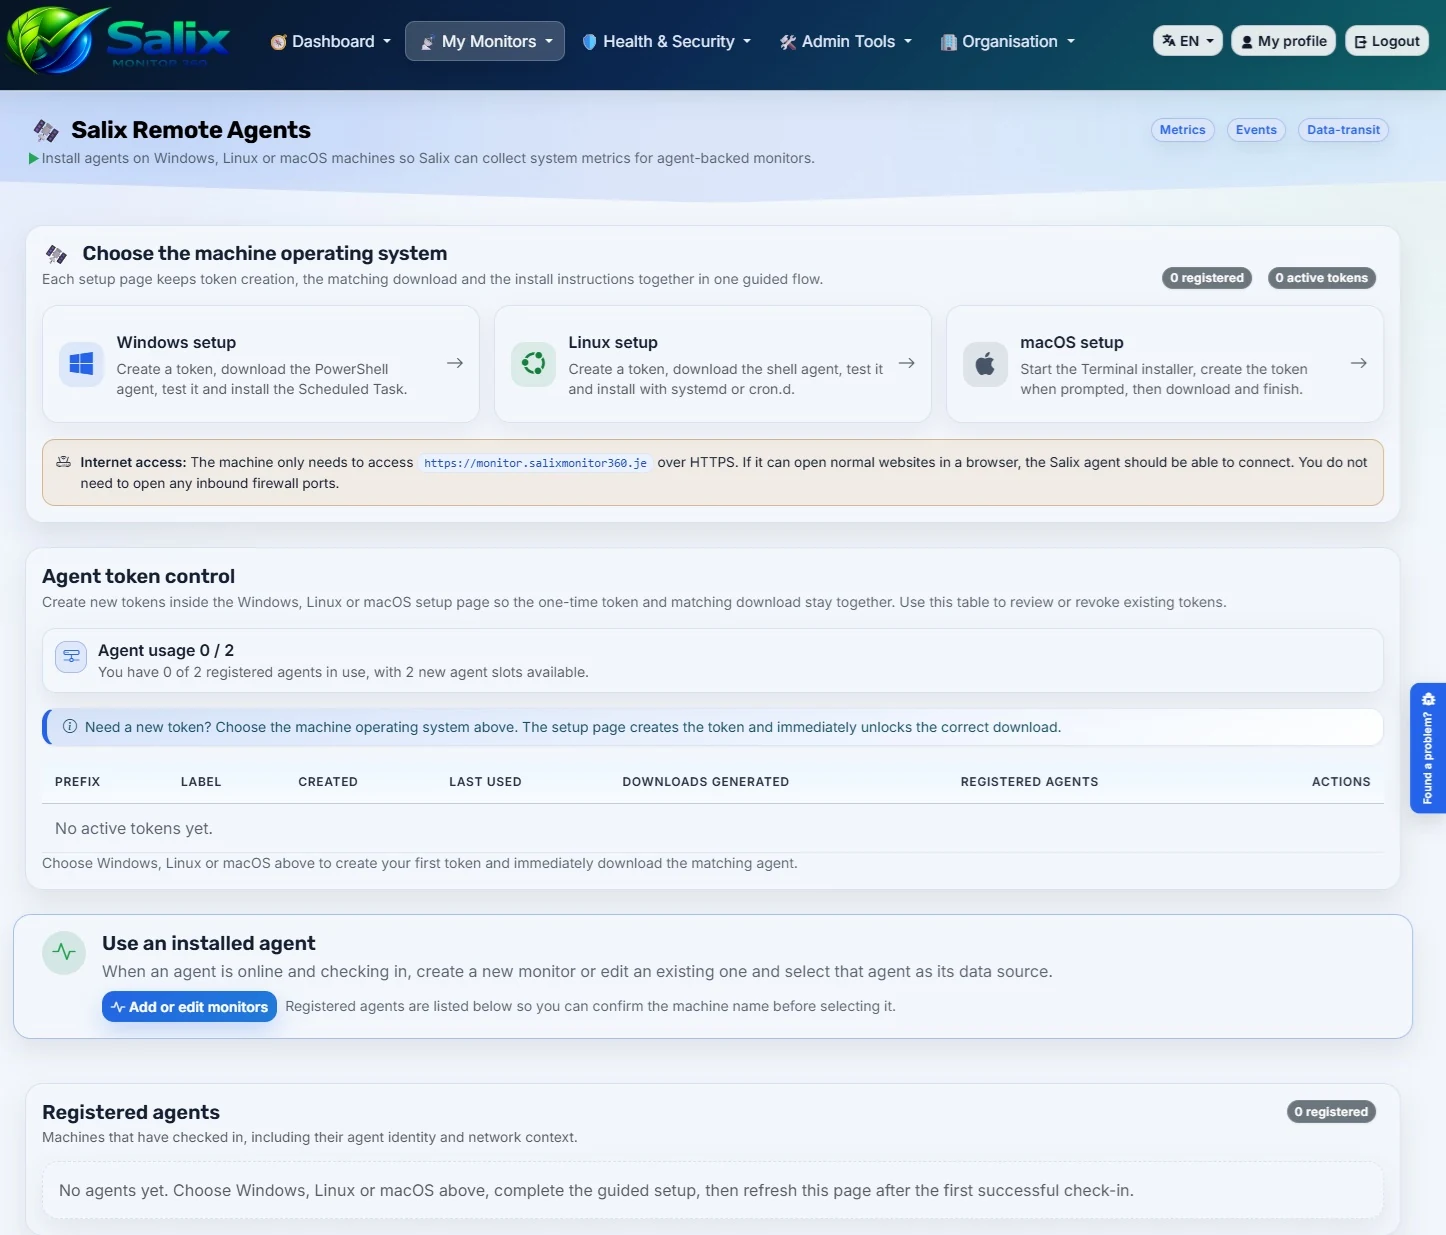Expand the My Monitors menu

(x=485, y=41)
